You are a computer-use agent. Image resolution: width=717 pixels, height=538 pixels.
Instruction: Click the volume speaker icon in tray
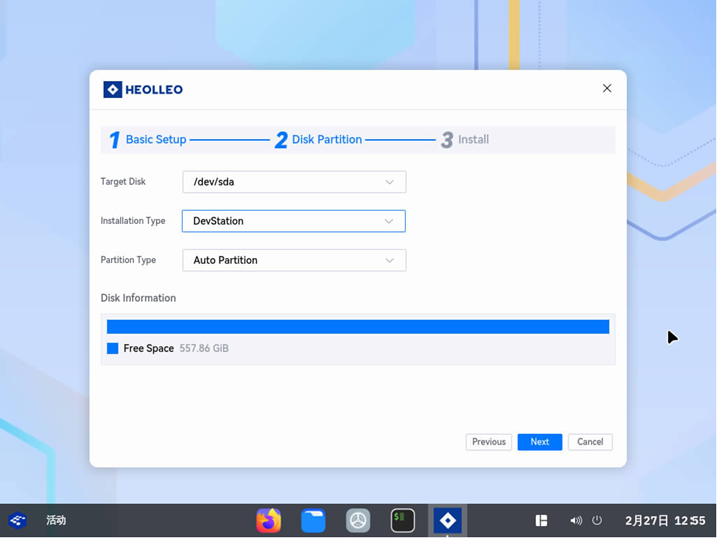click(x=576, y=520)
